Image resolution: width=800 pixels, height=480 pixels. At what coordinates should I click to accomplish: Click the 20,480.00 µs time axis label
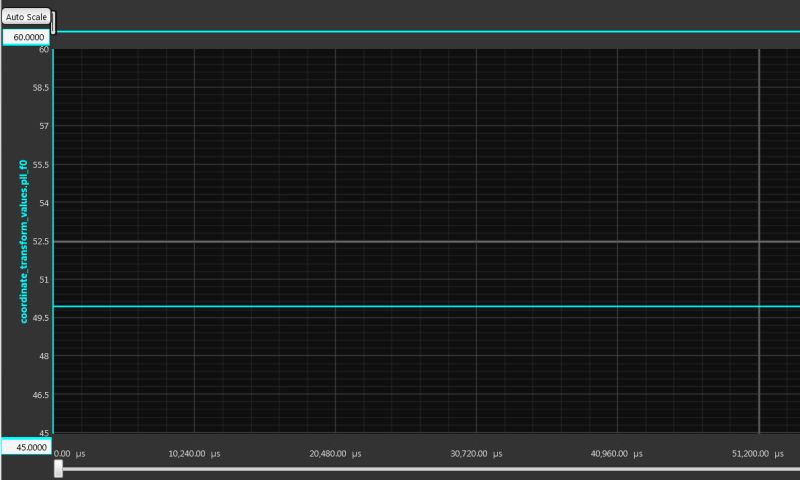coord(335,453)
